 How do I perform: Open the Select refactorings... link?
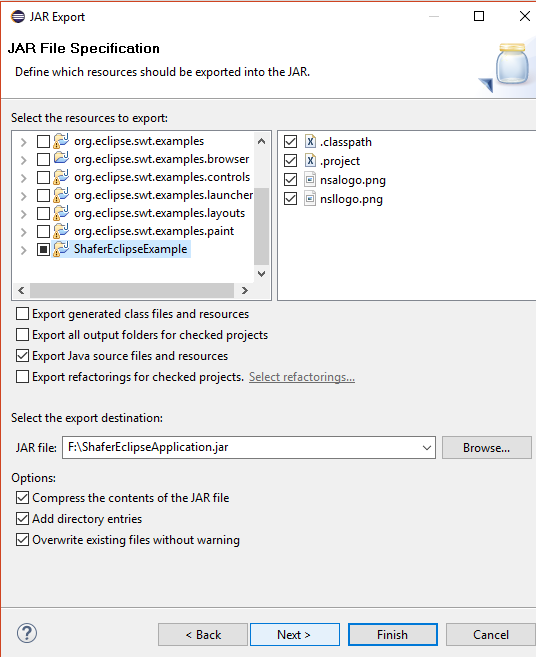tap(302, 377)
